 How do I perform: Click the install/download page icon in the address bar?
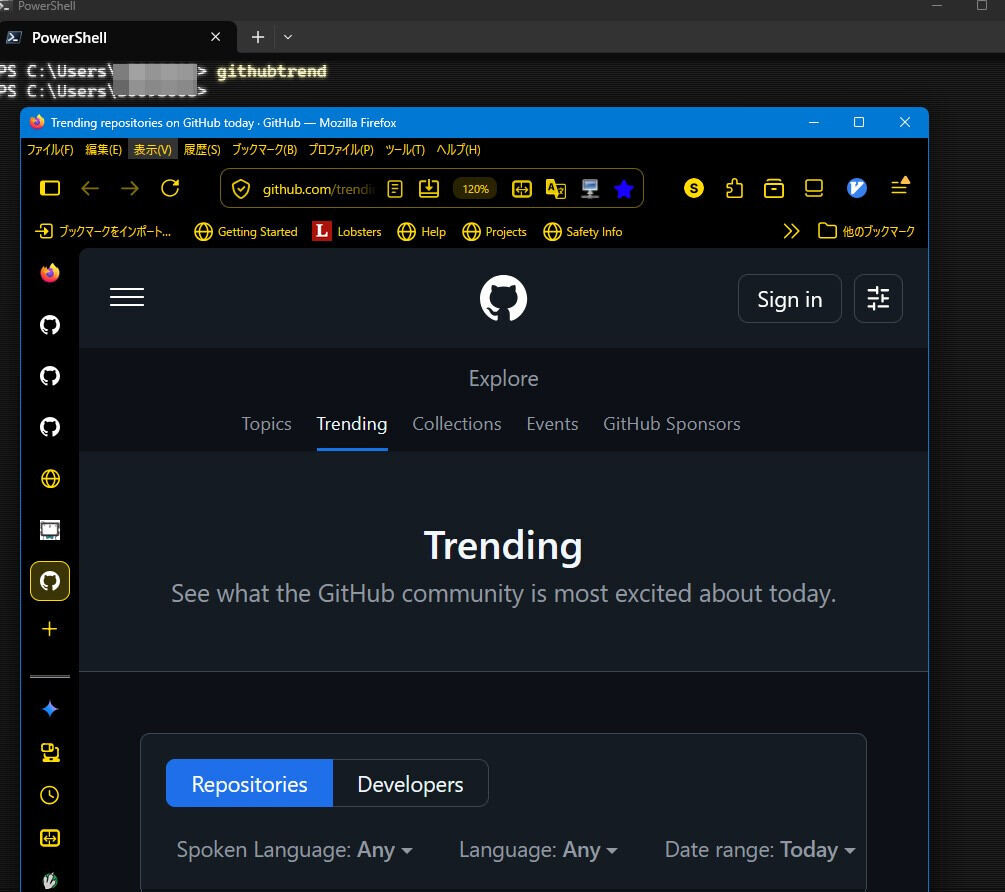[429, 188]
